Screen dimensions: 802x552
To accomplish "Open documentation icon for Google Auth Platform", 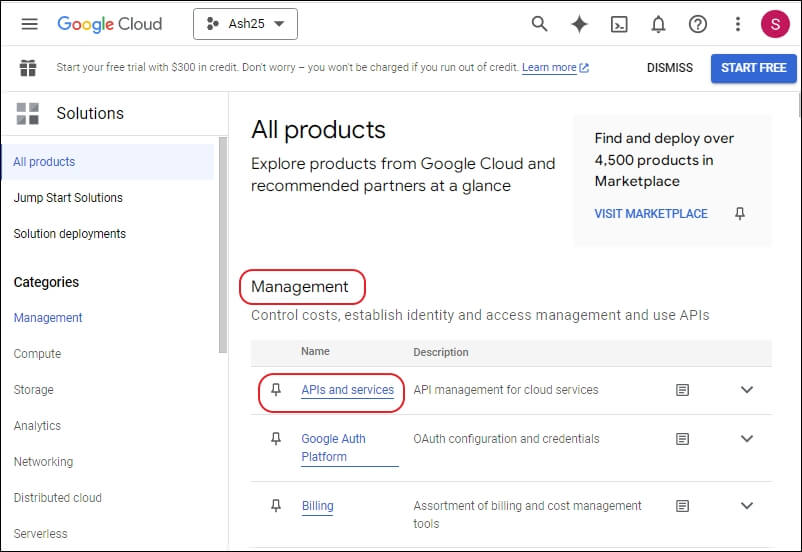I will coord(682,439).
